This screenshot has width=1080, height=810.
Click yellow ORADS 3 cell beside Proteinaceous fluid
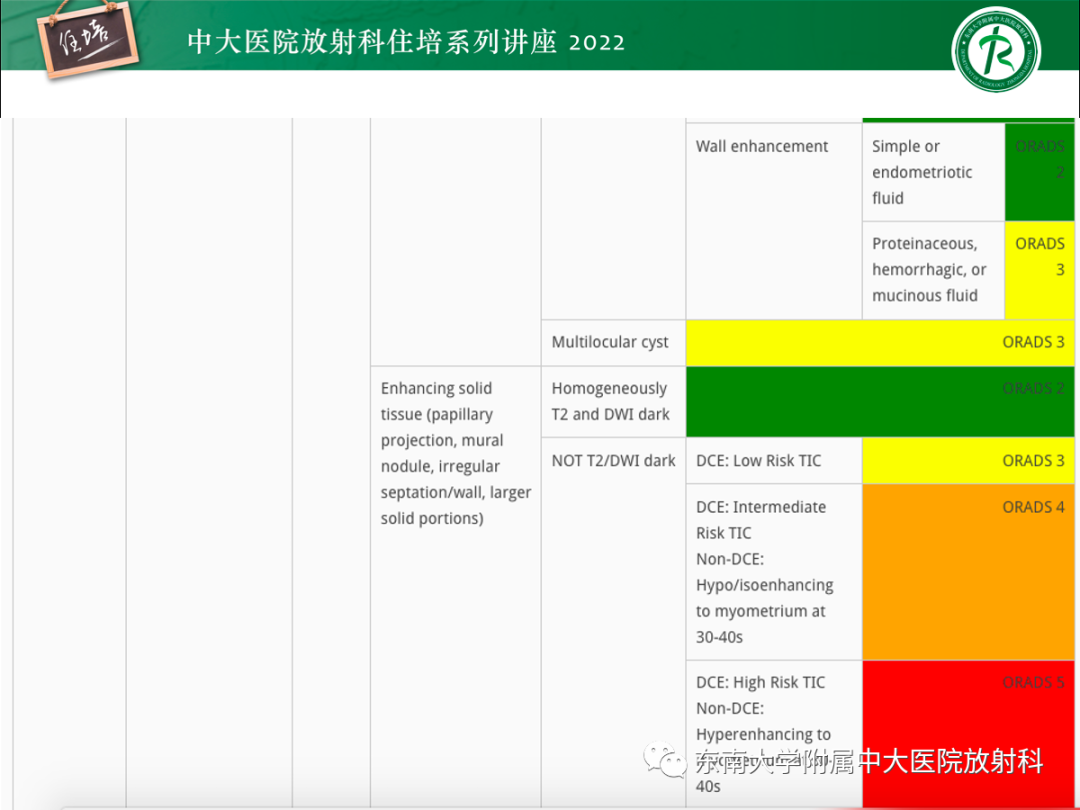1039,270
